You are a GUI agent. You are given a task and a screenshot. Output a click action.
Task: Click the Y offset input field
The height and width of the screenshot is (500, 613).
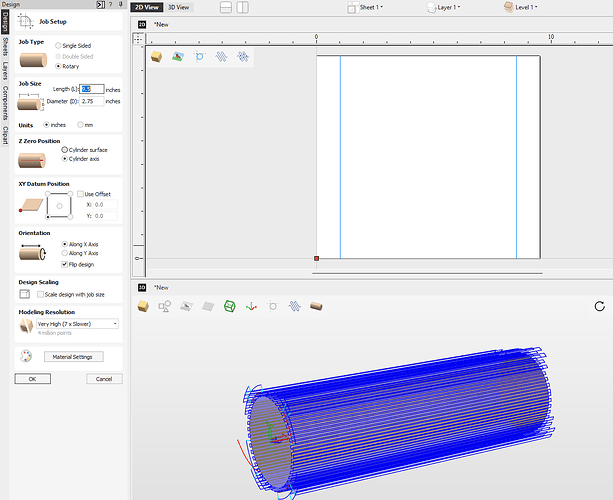click(105, 216)
